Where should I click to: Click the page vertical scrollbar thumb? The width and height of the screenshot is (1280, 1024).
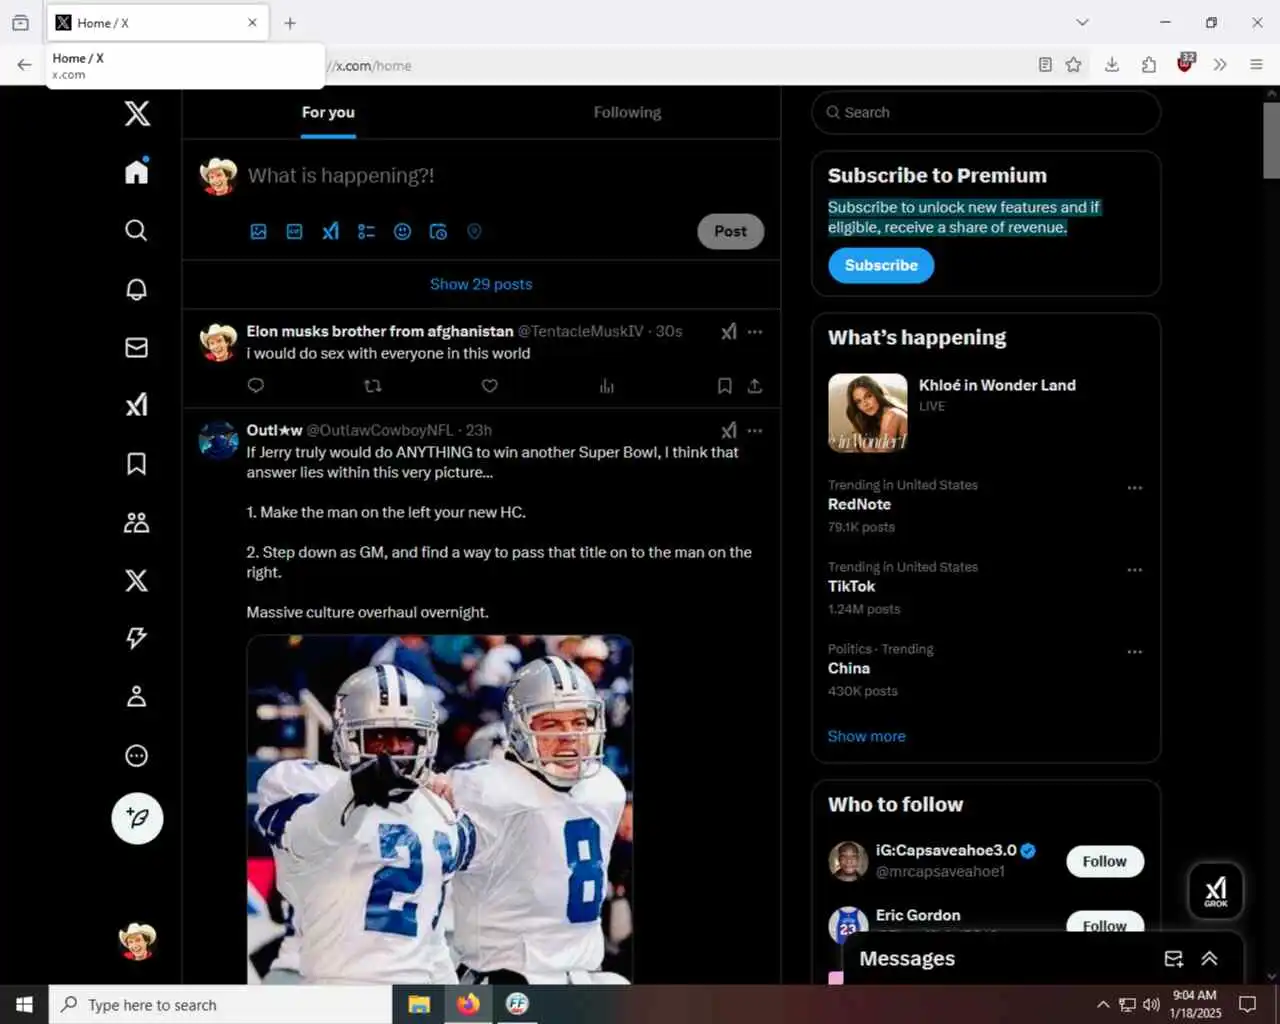click(1271, 140)
